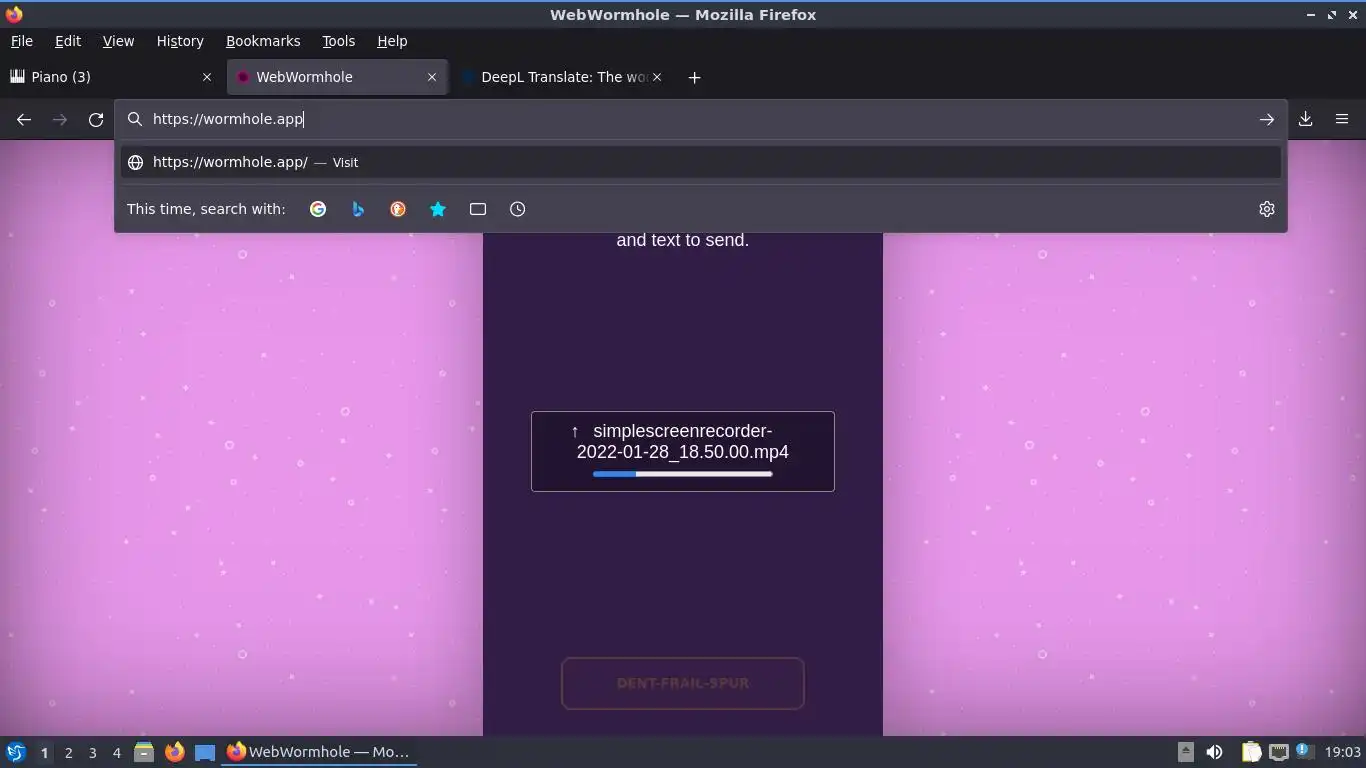Open the LXQt start menu
This screenshot has width=1366, height=768.
click(x=15, y=752)
